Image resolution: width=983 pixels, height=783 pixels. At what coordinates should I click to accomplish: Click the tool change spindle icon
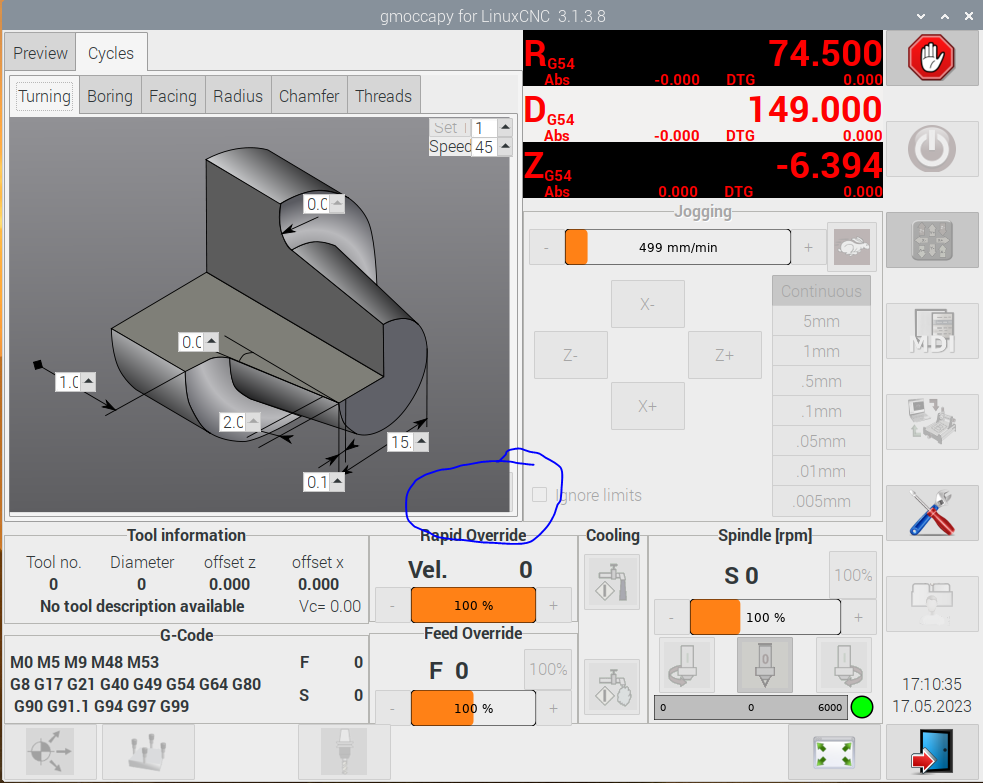click(344, 750)
